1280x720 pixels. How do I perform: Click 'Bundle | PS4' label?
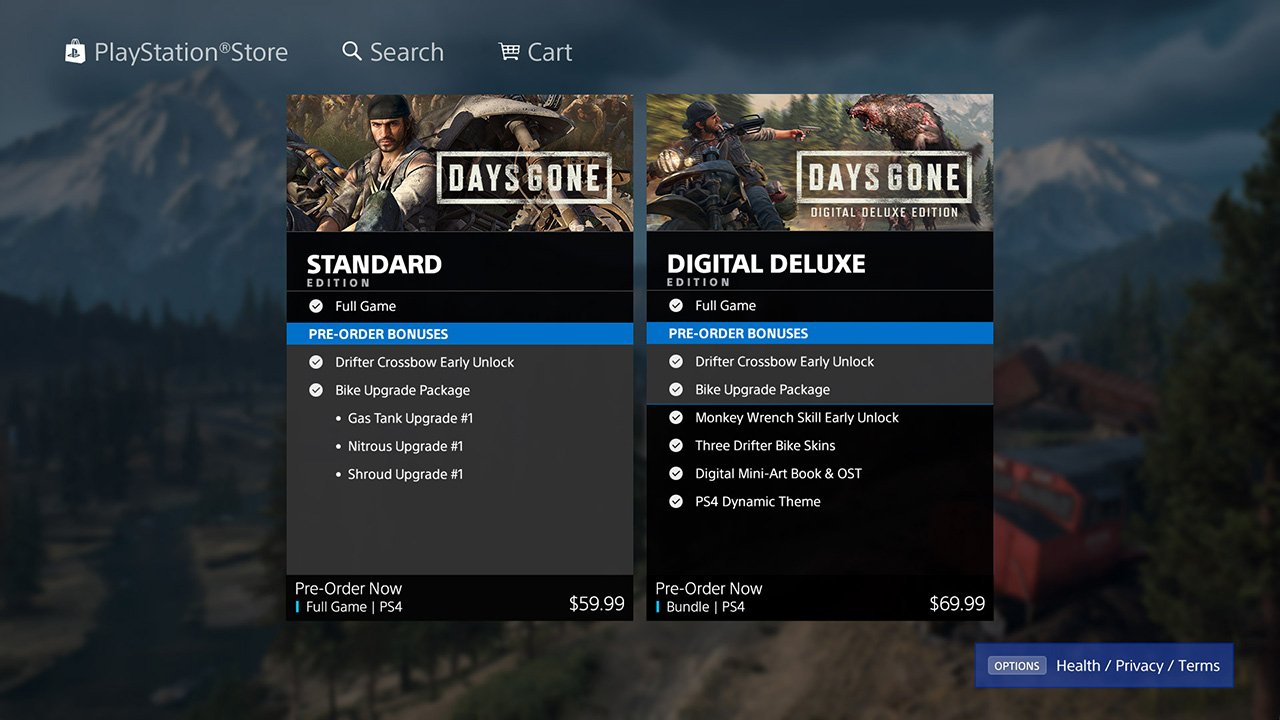(x=705, y=607)
